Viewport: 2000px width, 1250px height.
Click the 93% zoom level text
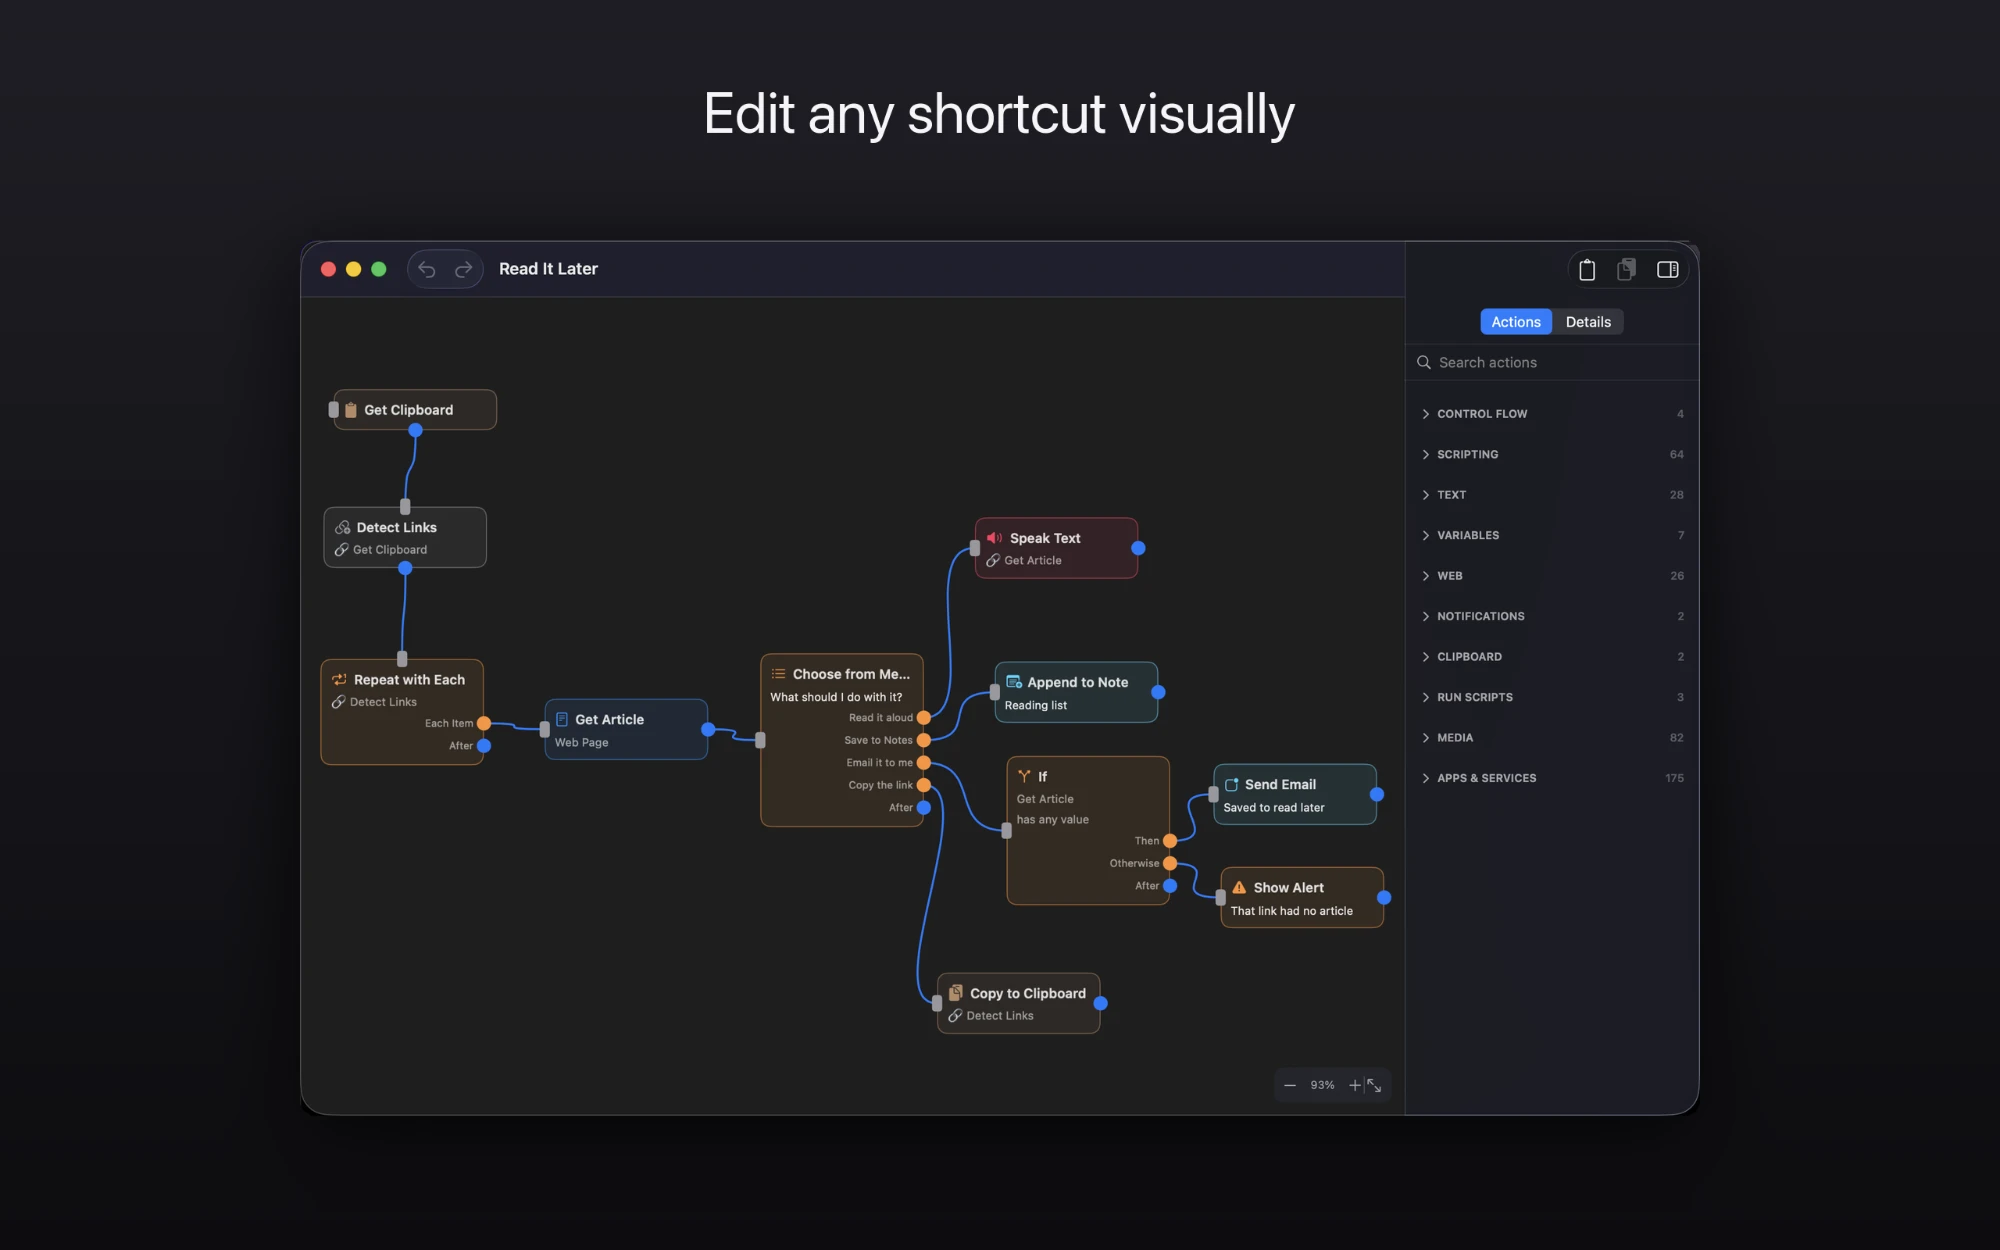[1322, 1085]
